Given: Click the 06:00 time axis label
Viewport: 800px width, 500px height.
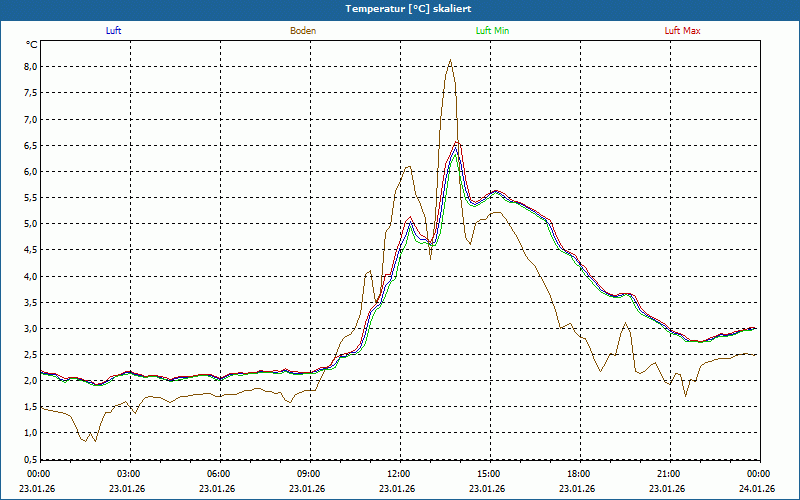Looking at the screenshot, I should coord(219,474).
